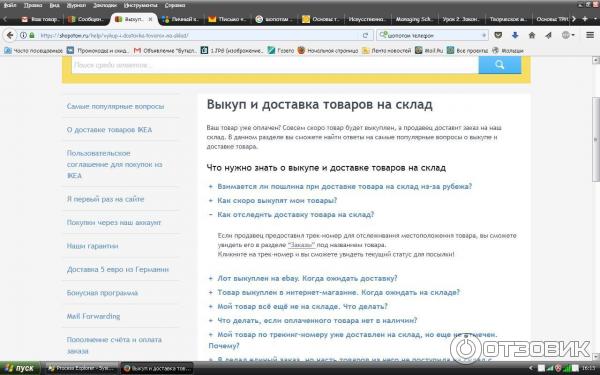Open the Файл menu

[10, 5]
